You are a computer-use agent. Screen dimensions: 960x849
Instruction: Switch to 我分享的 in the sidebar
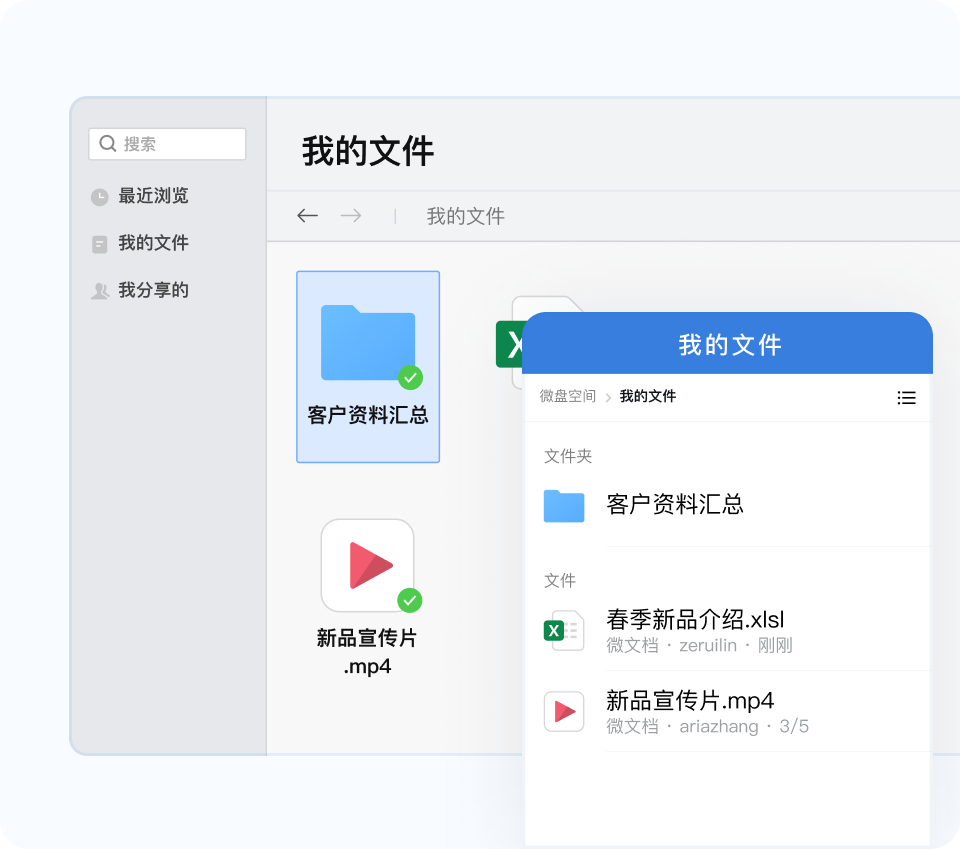tap(152, 291)
